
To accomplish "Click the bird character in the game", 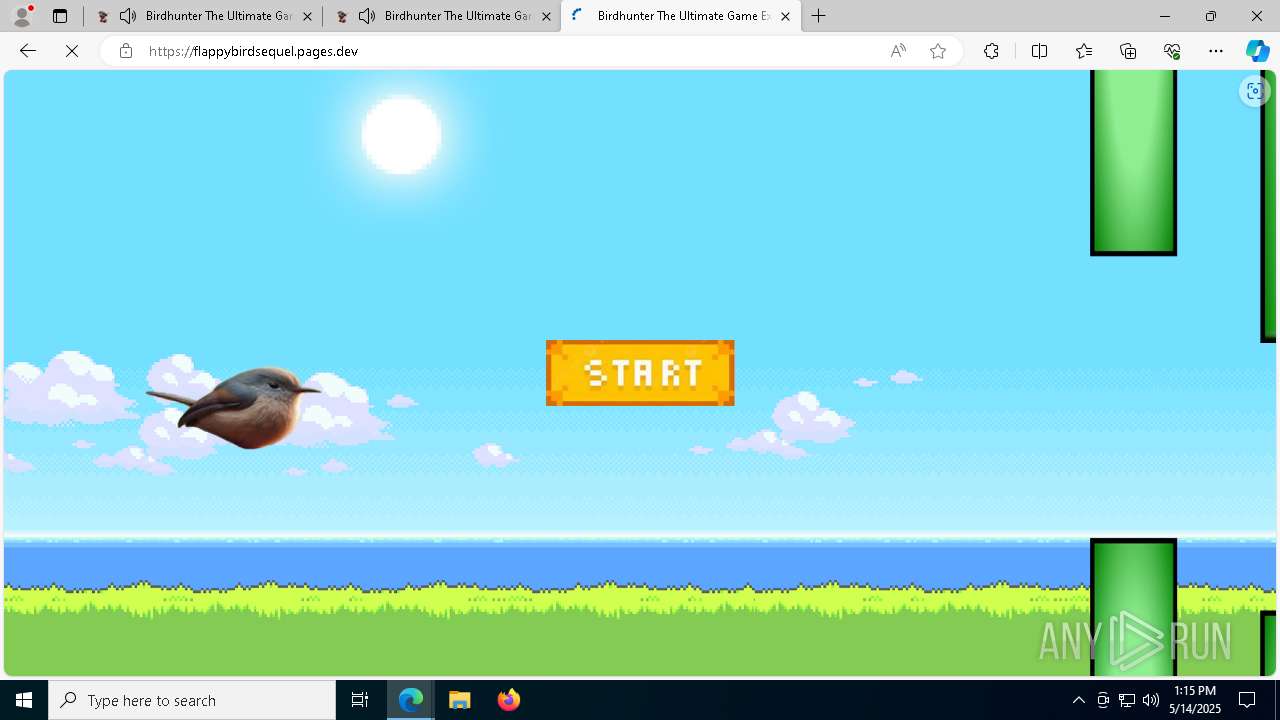I will tap(233, 407).
